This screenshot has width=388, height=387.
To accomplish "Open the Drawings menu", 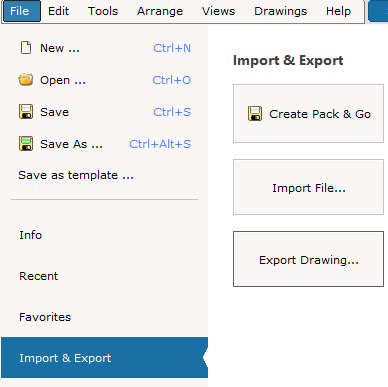I will (281, 11).
